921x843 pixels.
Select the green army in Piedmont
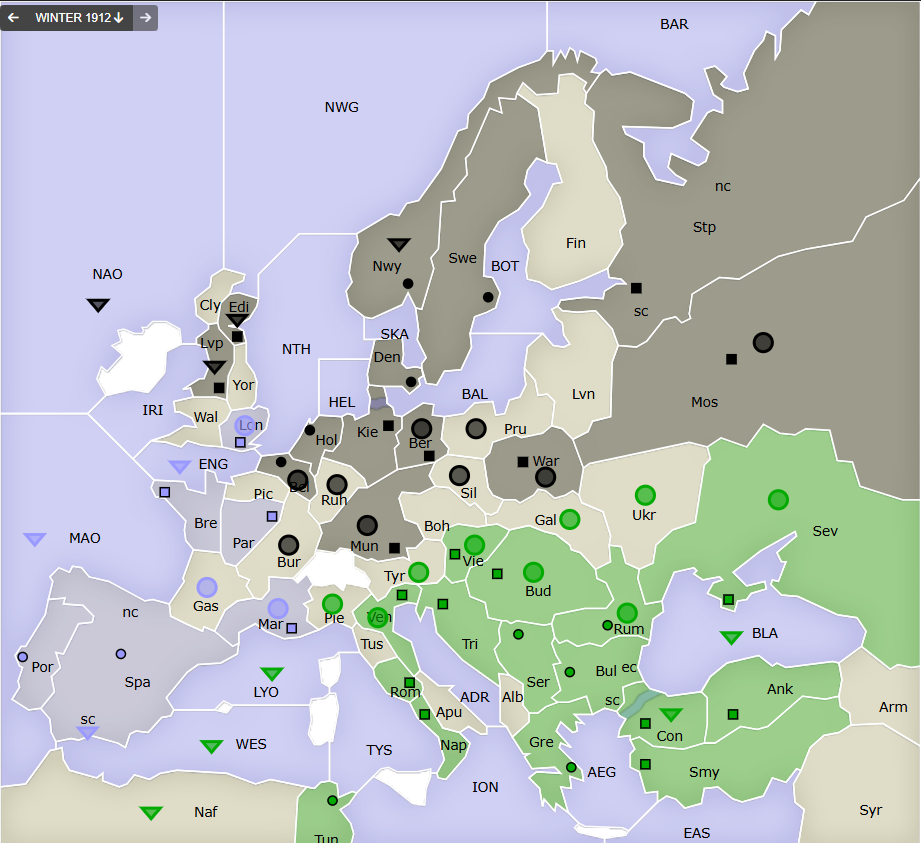pyautogui.click(x=332, y=604)
